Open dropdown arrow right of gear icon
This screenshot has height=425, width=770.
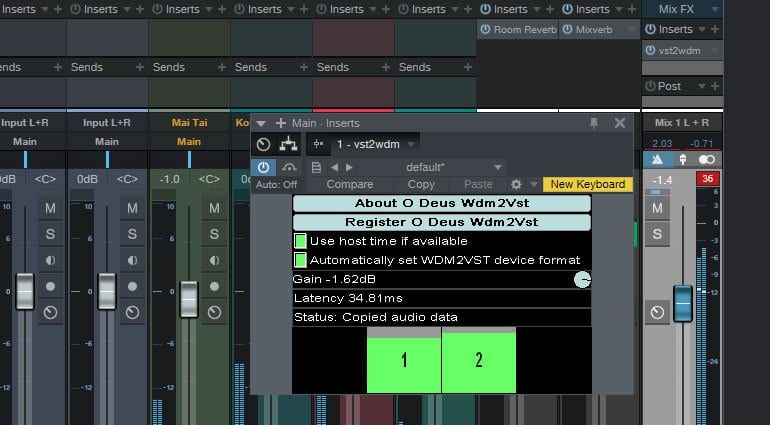point(533,185)
